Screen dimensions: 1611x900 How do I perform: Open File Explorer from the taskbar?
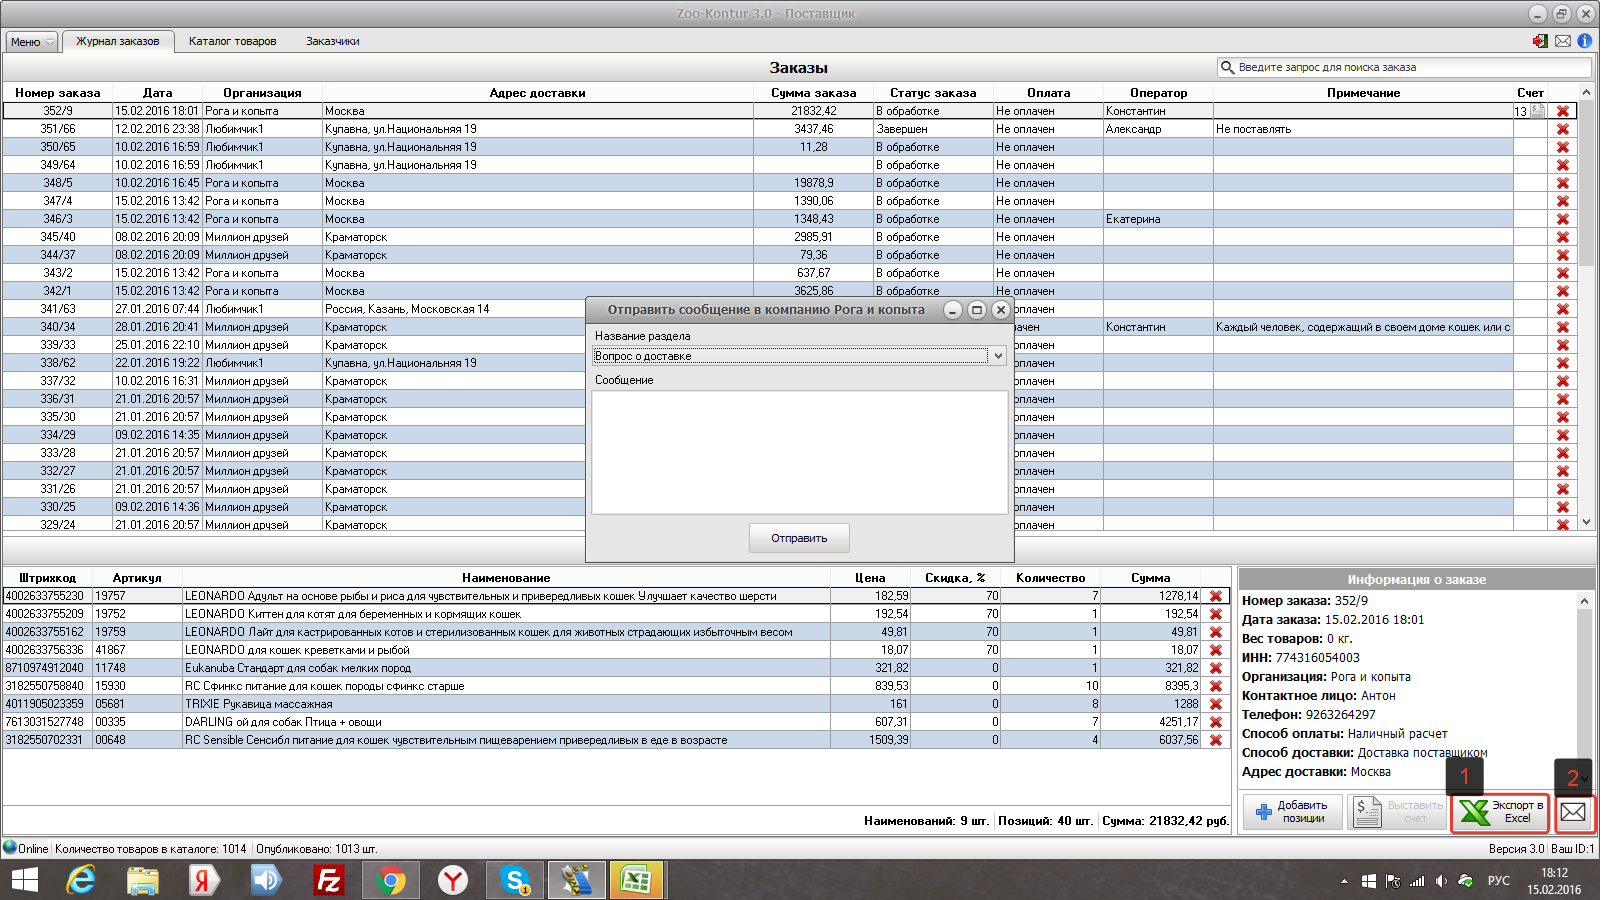pos(143,880)
